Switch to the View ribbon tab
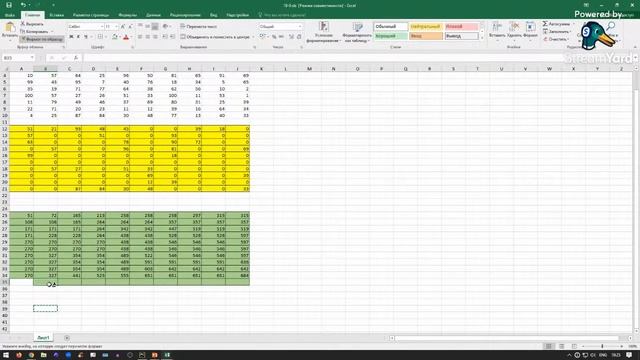Screen dimensions: 640x360 pyautogui.click(x=213, y=15)
